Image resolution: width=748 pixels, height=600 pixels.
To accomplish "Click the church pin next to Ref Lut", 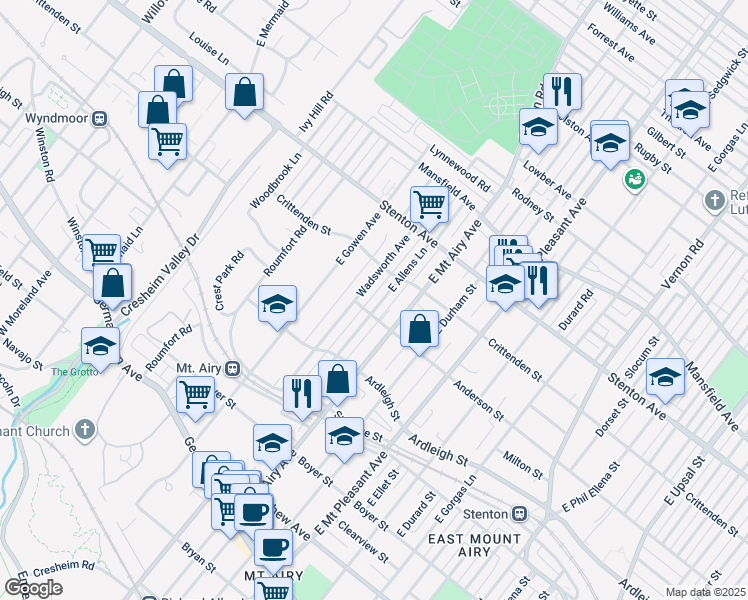I will 715,201.
